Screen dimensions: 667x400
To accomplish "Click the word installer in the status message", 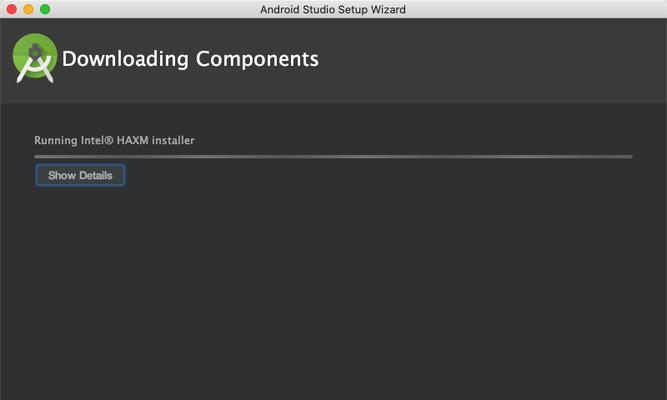I will pyautogui.click(x=173, y=140).
